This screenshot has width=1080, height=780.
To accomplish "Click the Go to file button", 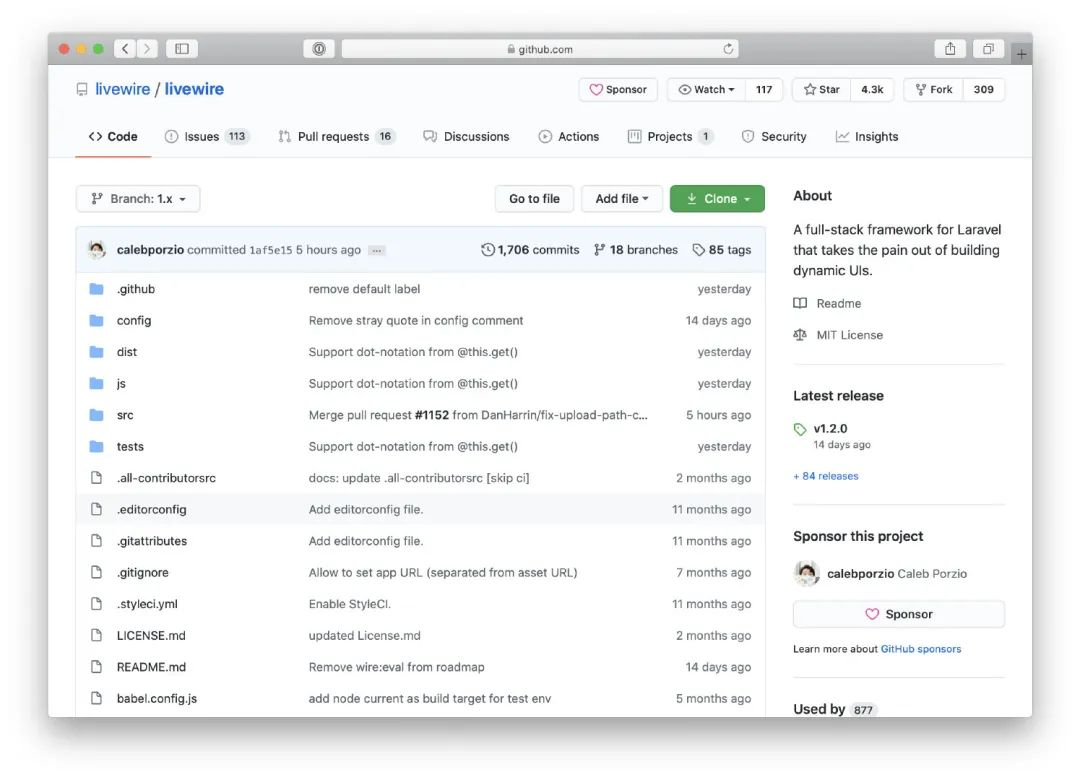I will click(x=534, y=198).
